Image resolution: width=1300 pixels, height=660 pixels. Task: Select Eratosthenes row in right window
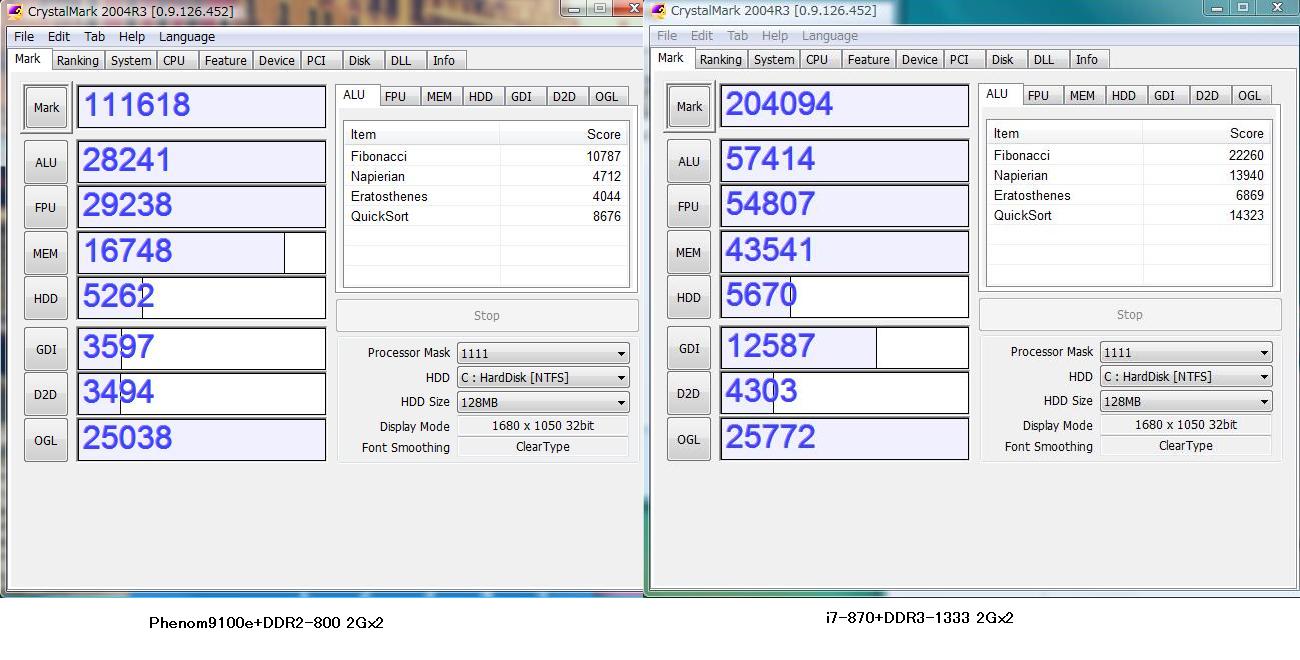point(1129,195)
